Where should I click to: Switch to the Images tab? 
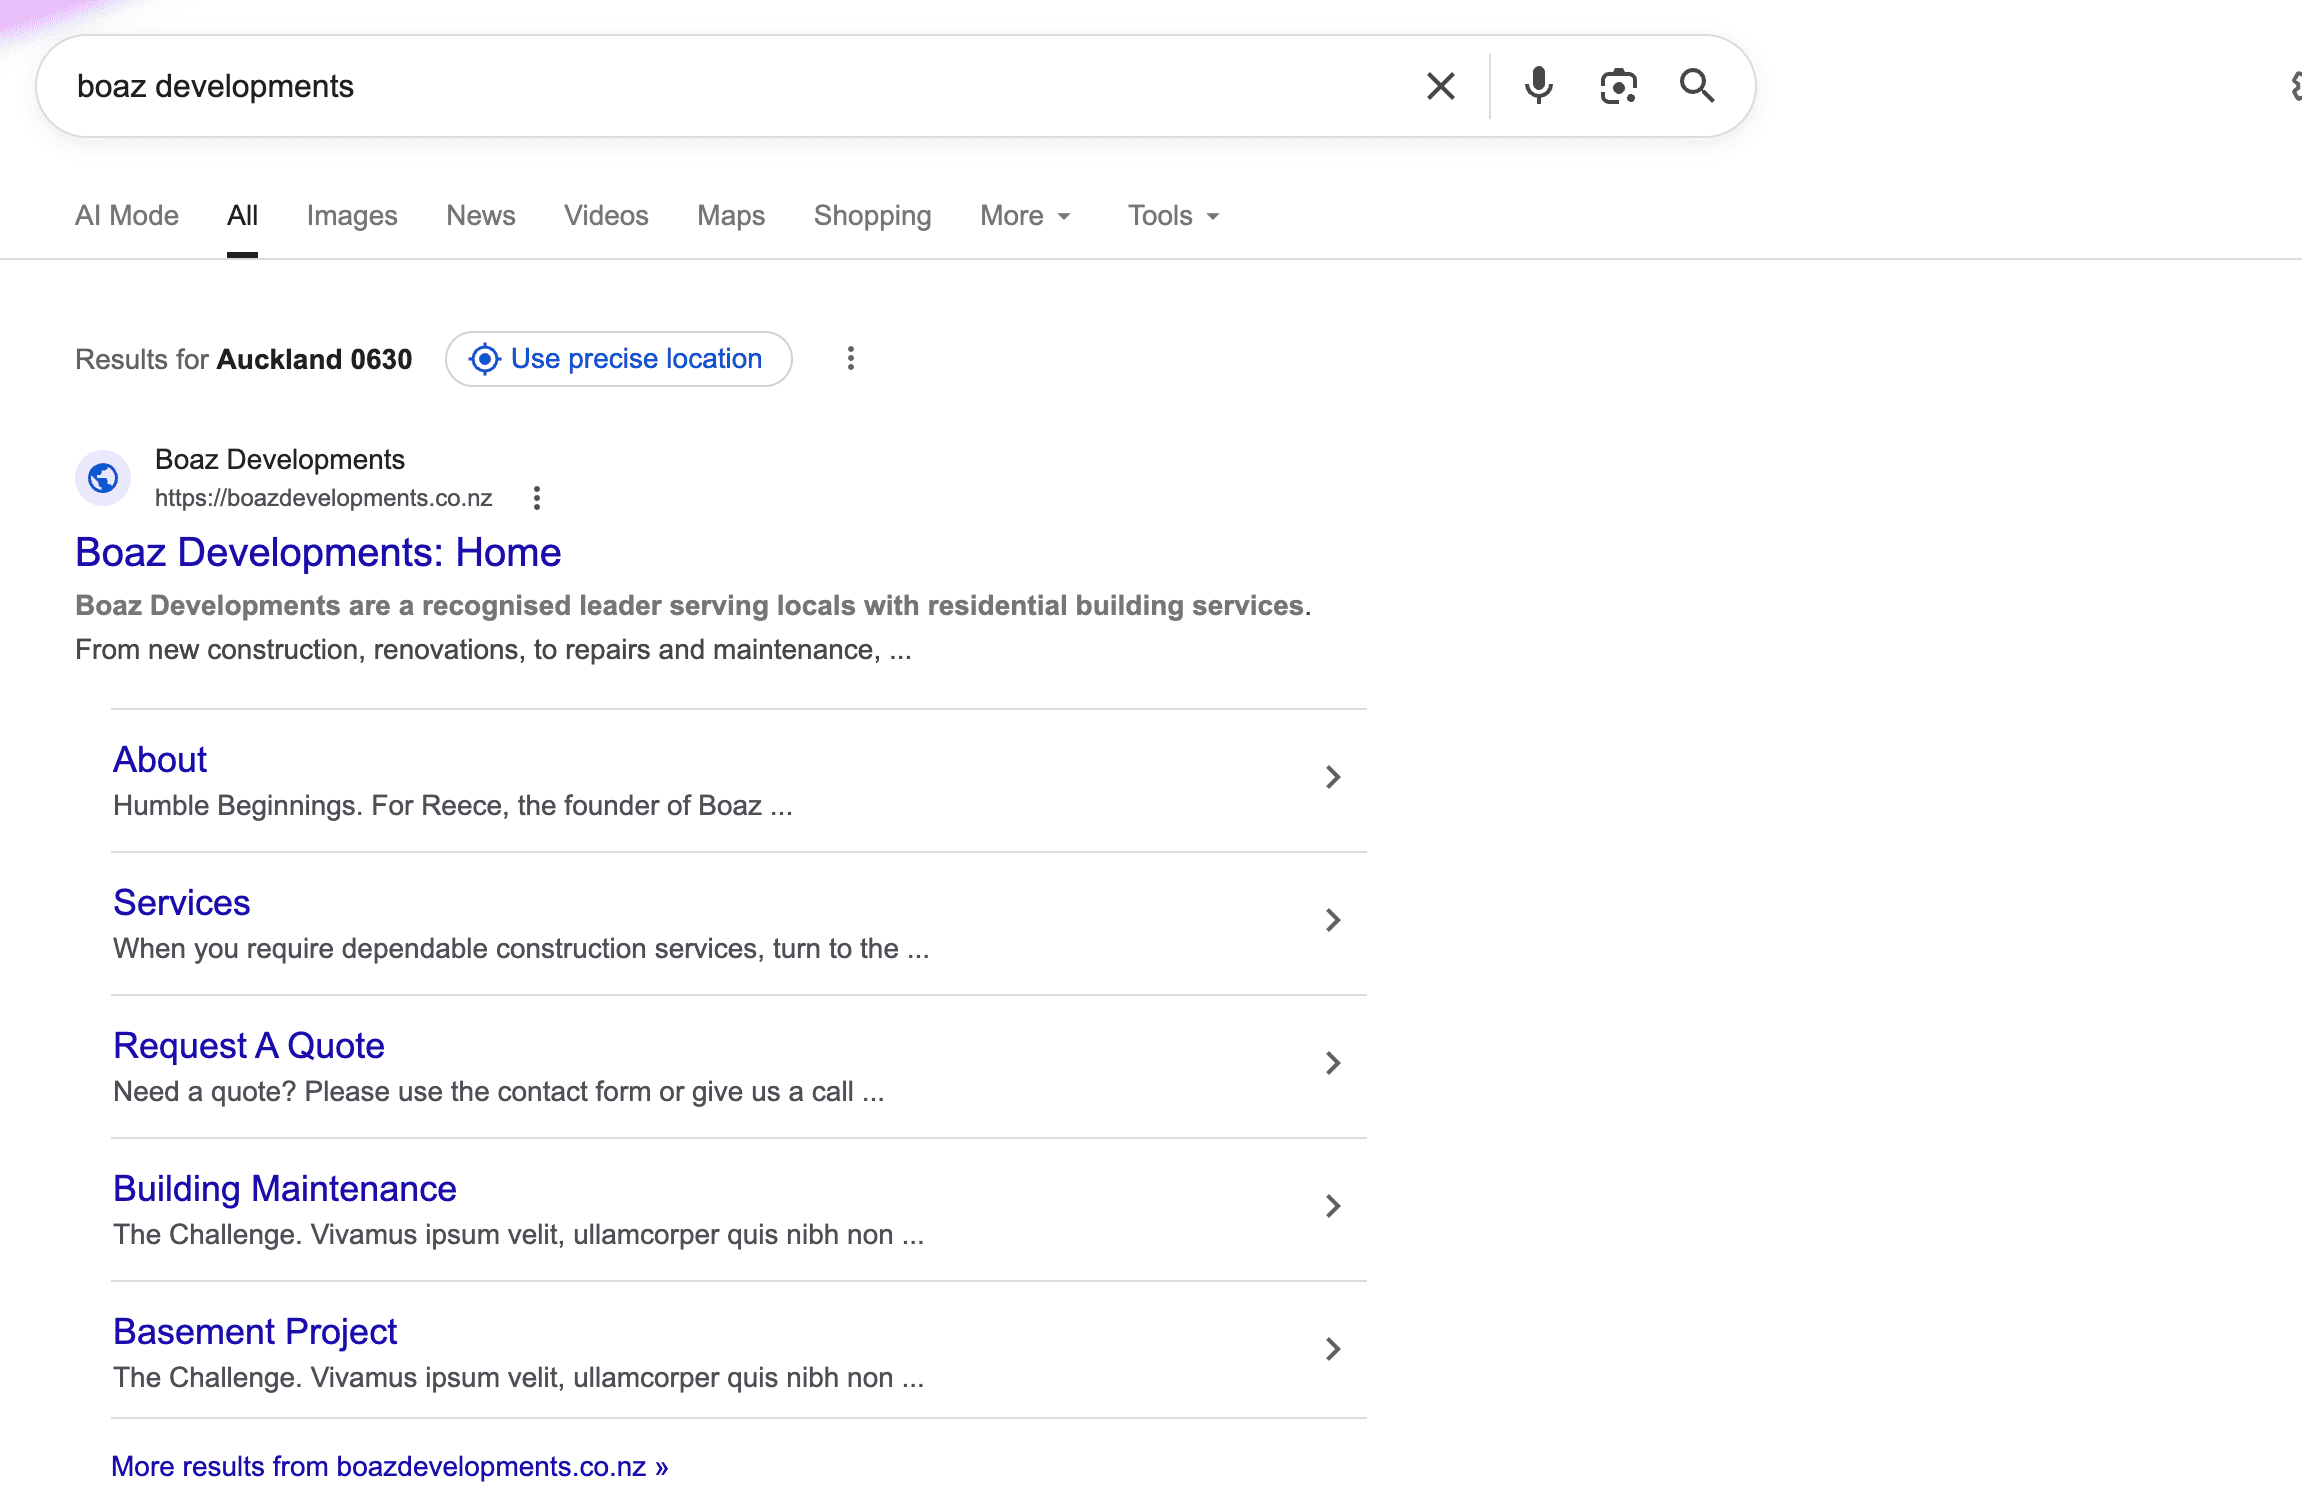[x=352, y=216]
